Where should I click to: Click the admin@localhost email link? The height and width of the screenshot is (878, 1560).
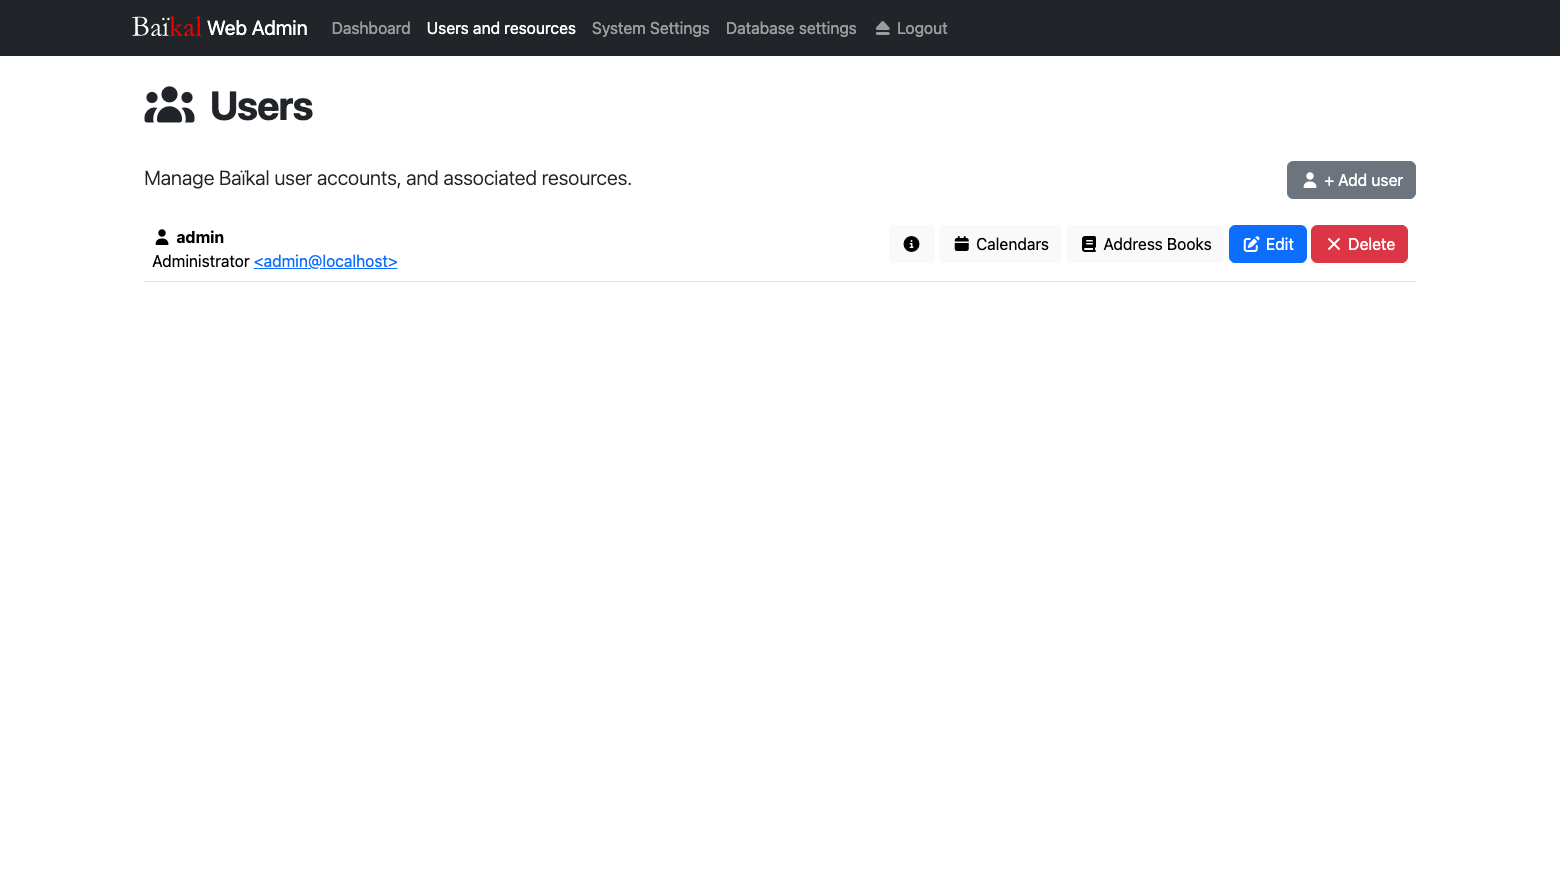click(x=326, y=261)
